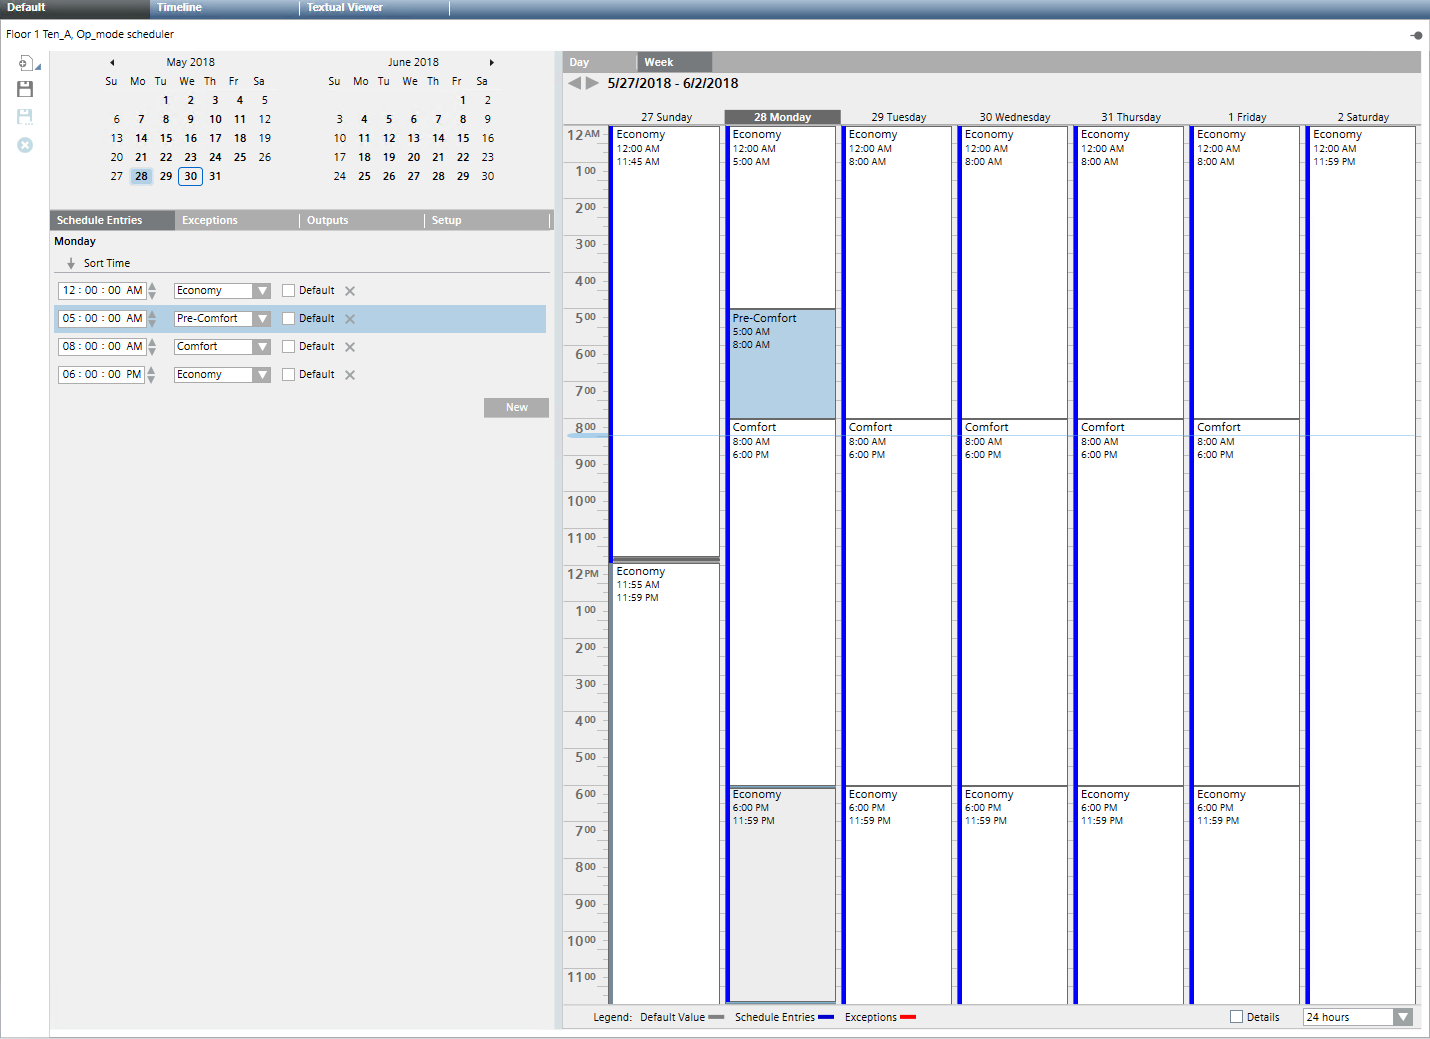This screenshot has height=1039, width=1430.
Task: Open the Pre-Comfort mode dropdown
Action: (x=260, y=318)
